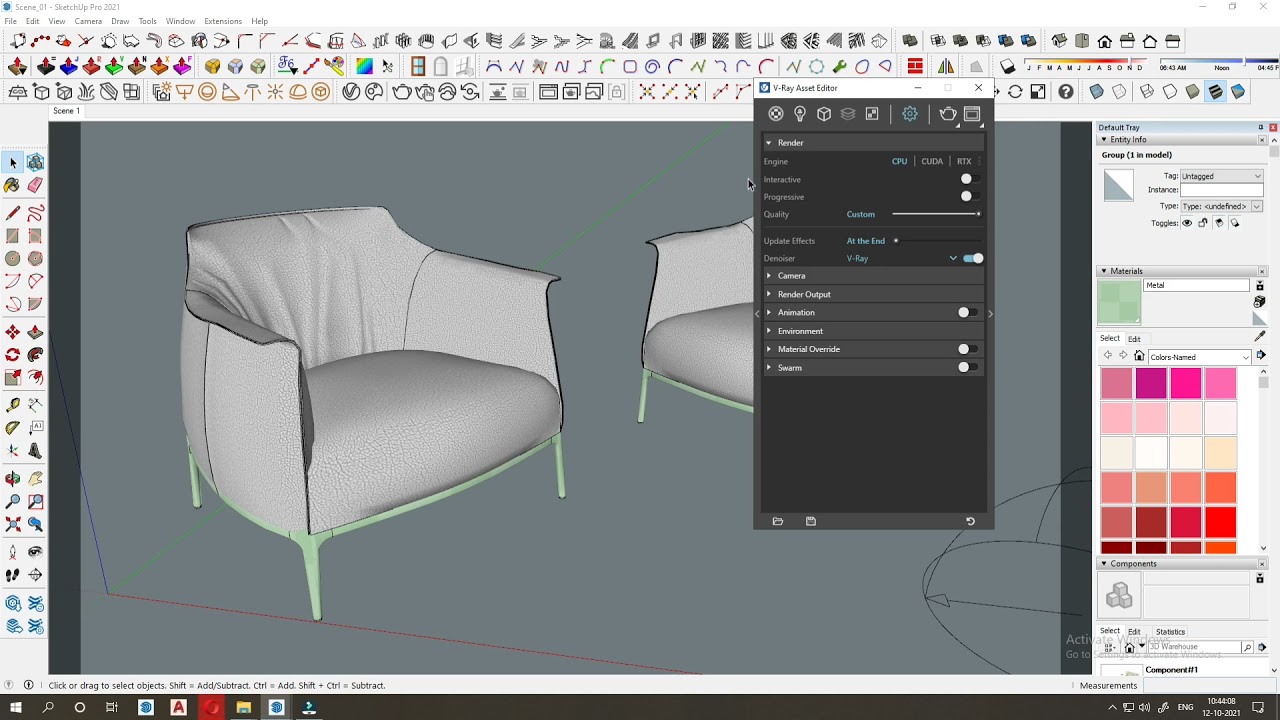The height and width of the screenshot is (720, 1280).
Task: Select the Eraser tool
Action: coord(35,185)
